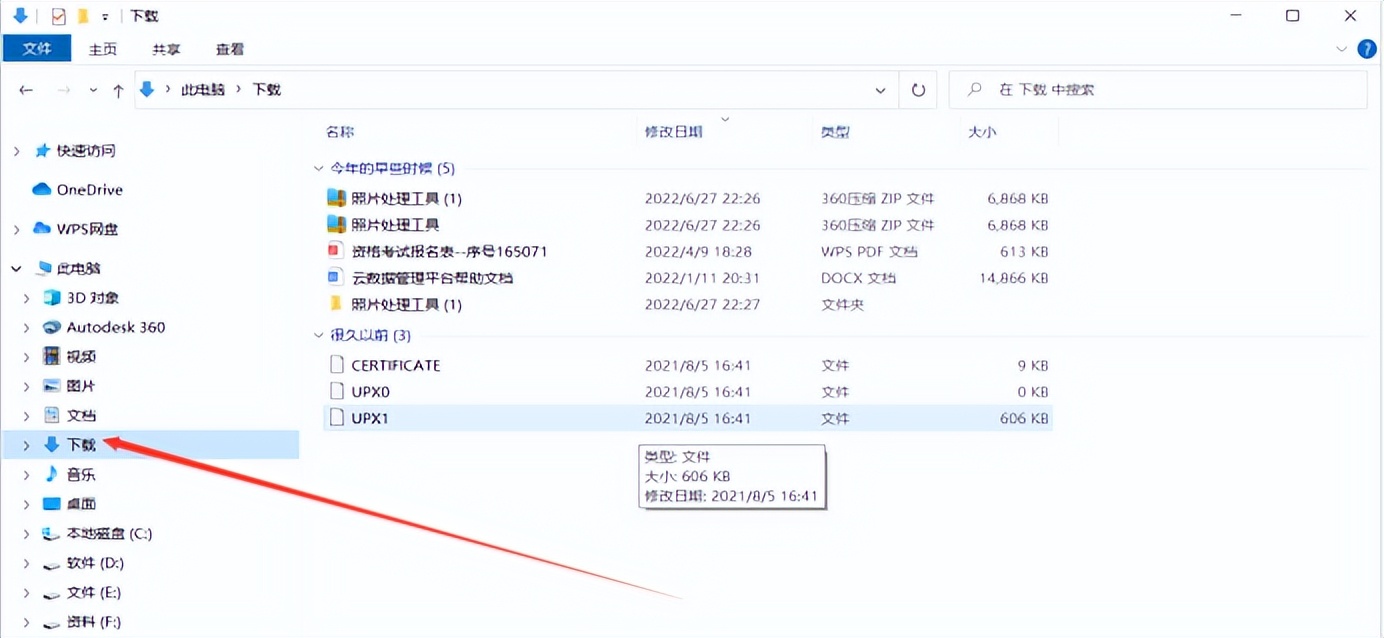Open the 音乐 folder in sidebar
The image size is (1384, 638).
[80, 474]
